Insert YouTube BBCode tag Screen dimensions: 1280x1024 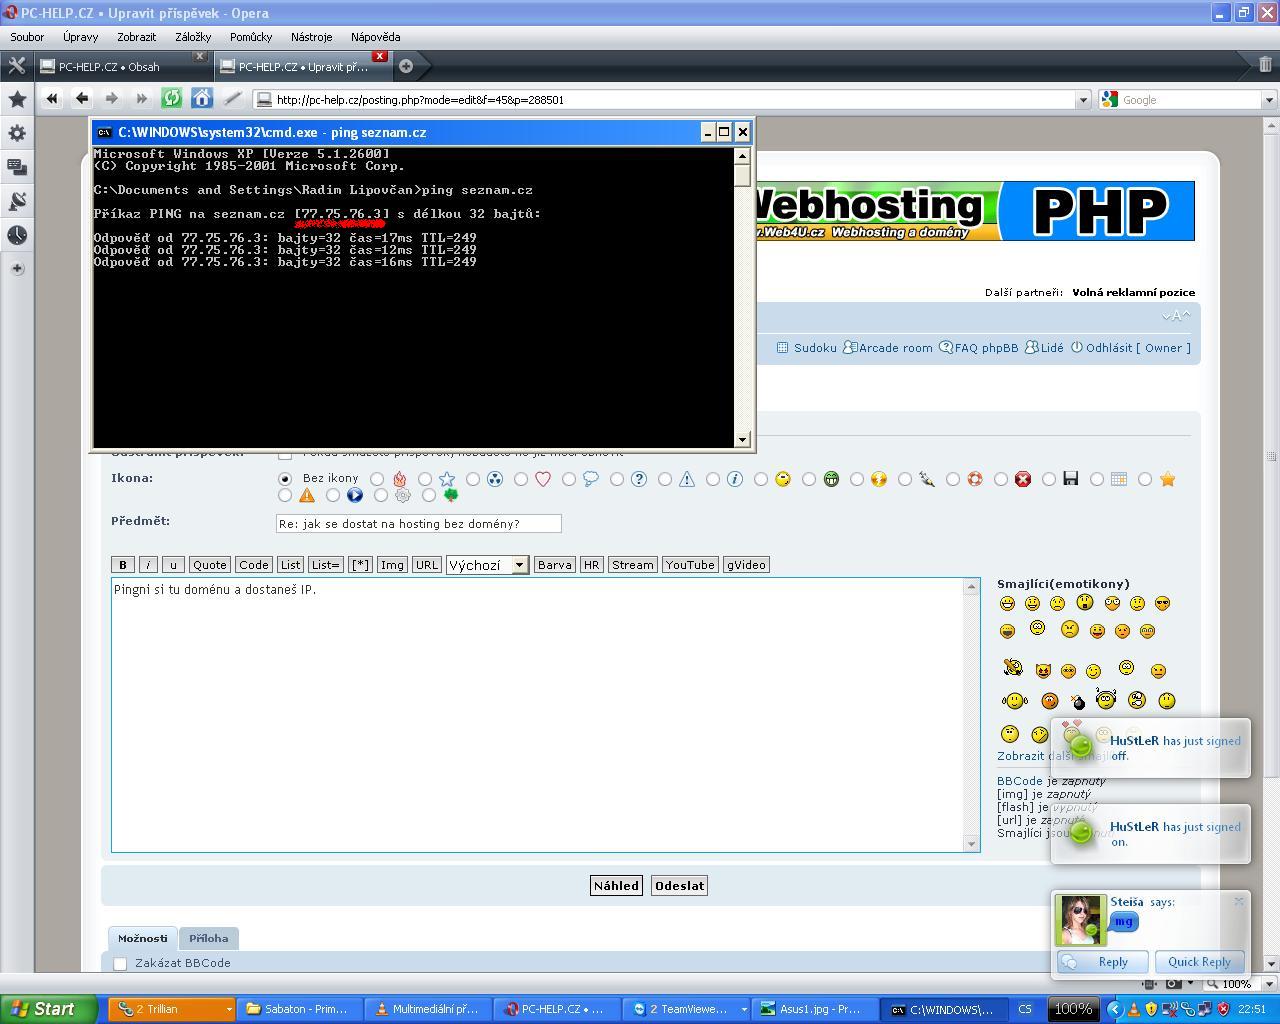690,565
